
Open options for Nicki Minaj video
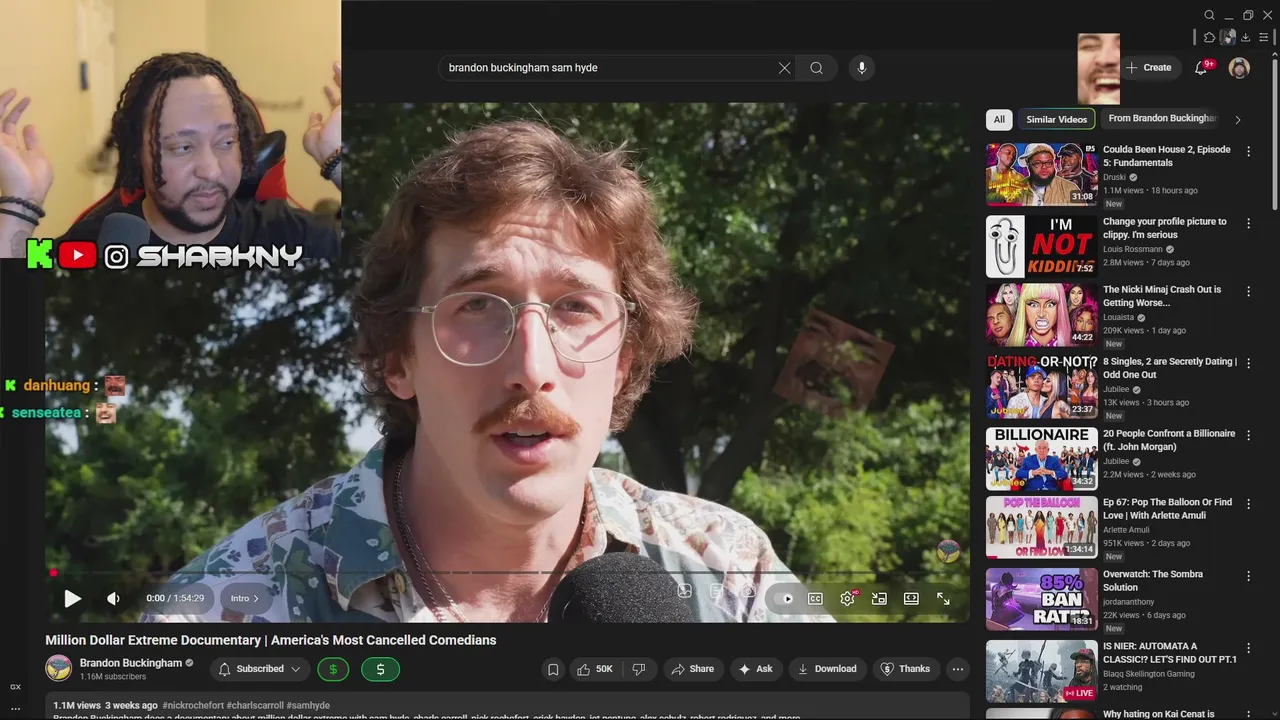1248,291
